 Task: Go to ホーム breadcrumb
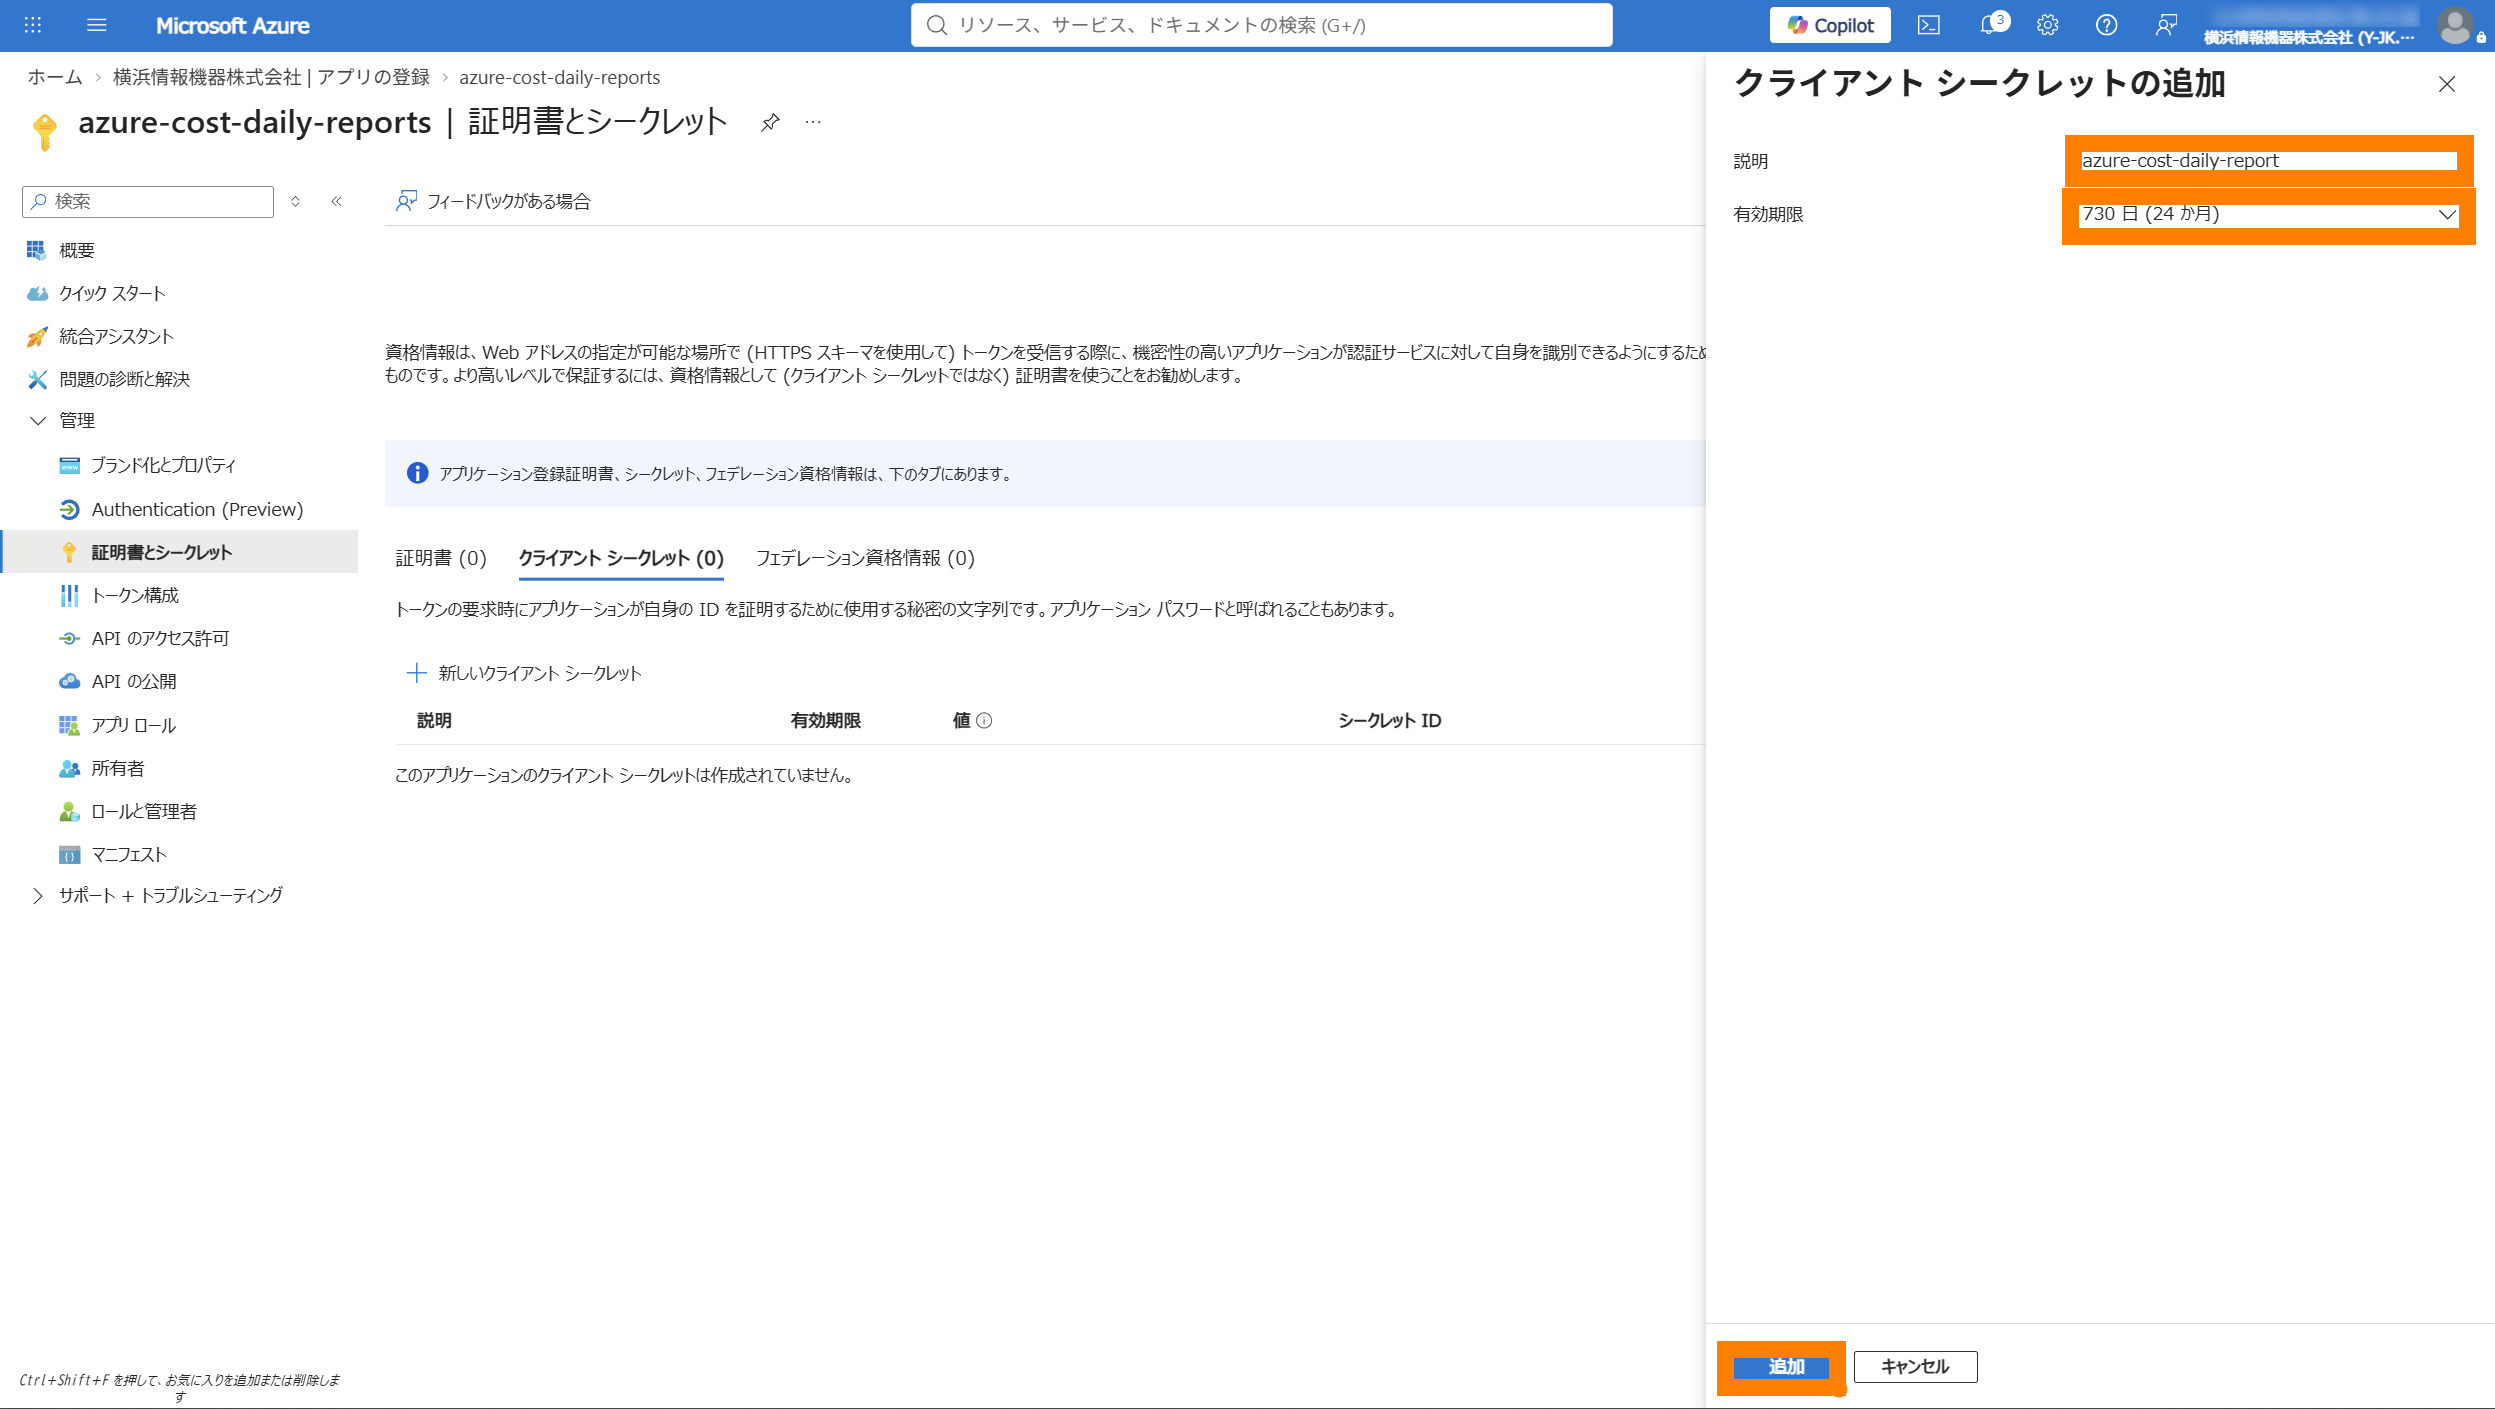coord(55,77)
